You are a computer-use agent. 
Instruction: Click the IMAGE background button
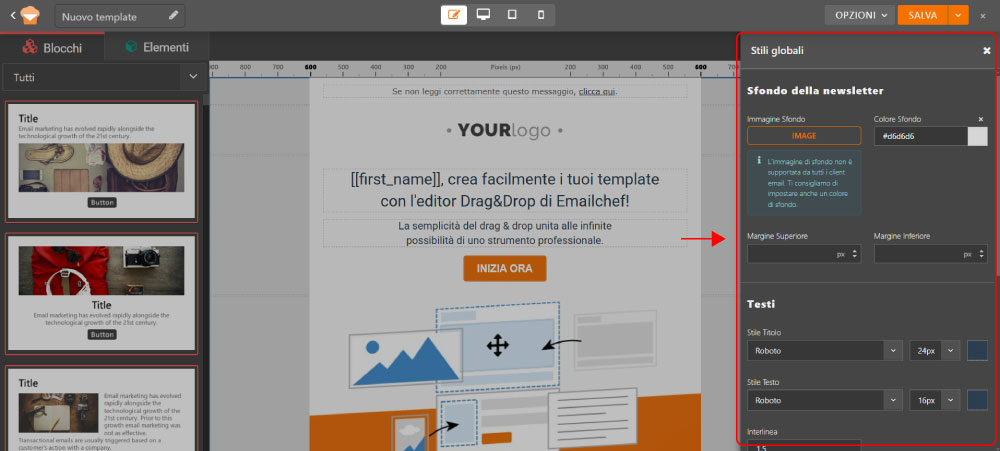click(x=803, y=136)
